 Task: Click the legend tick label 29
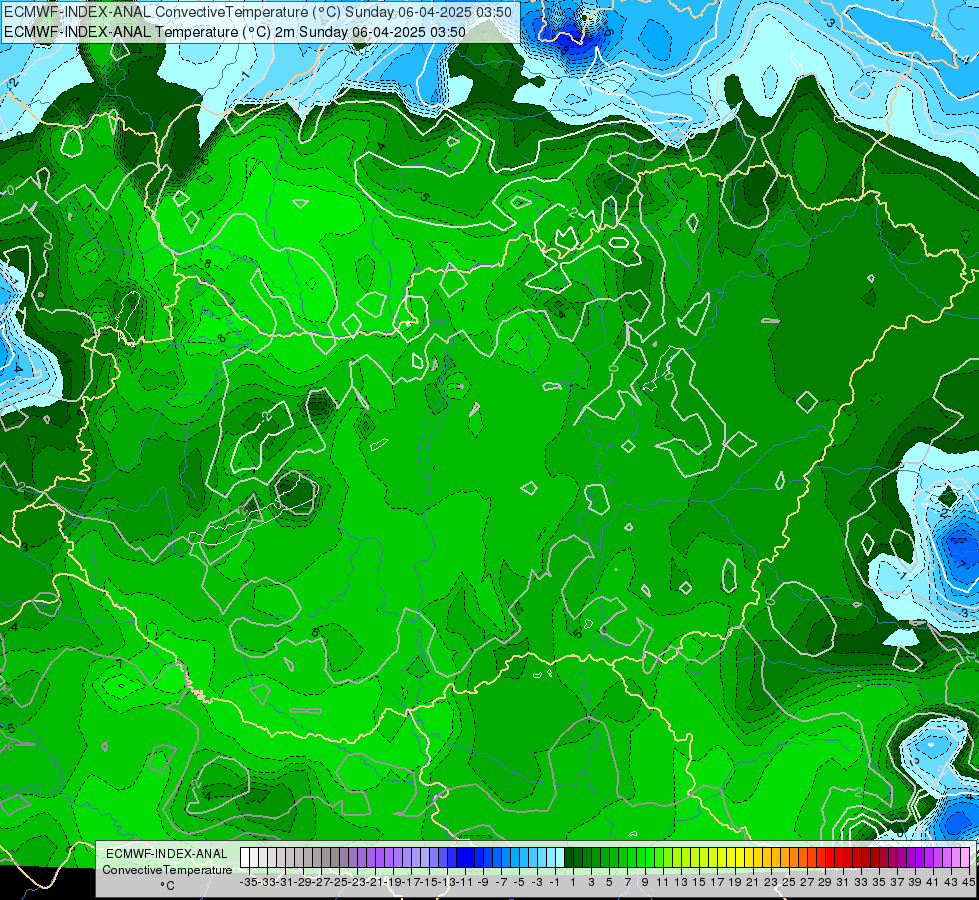[825, 882]
